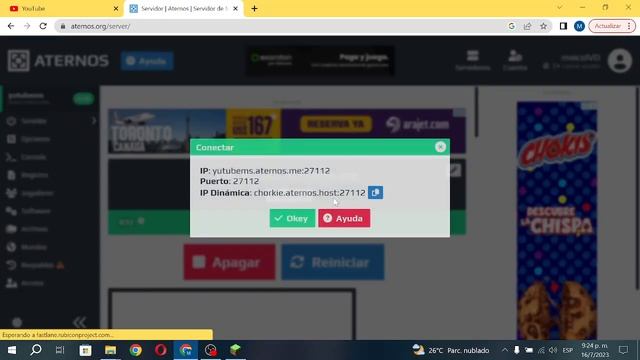Viewport: 640px width, 360px height.
Task: Open the Servidores list in header
Action: pyautogui.click(x=473, y=60)
